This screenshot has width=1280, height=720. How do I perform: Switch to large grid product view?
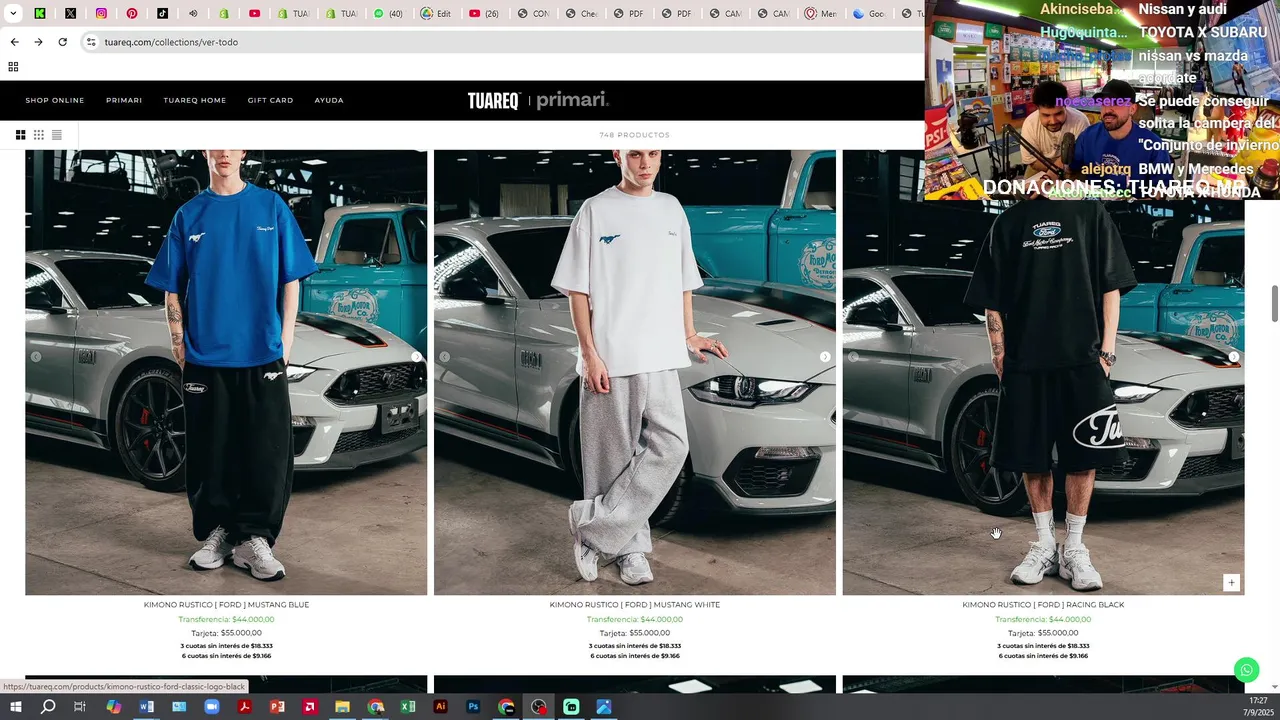(x=20, y=135)
